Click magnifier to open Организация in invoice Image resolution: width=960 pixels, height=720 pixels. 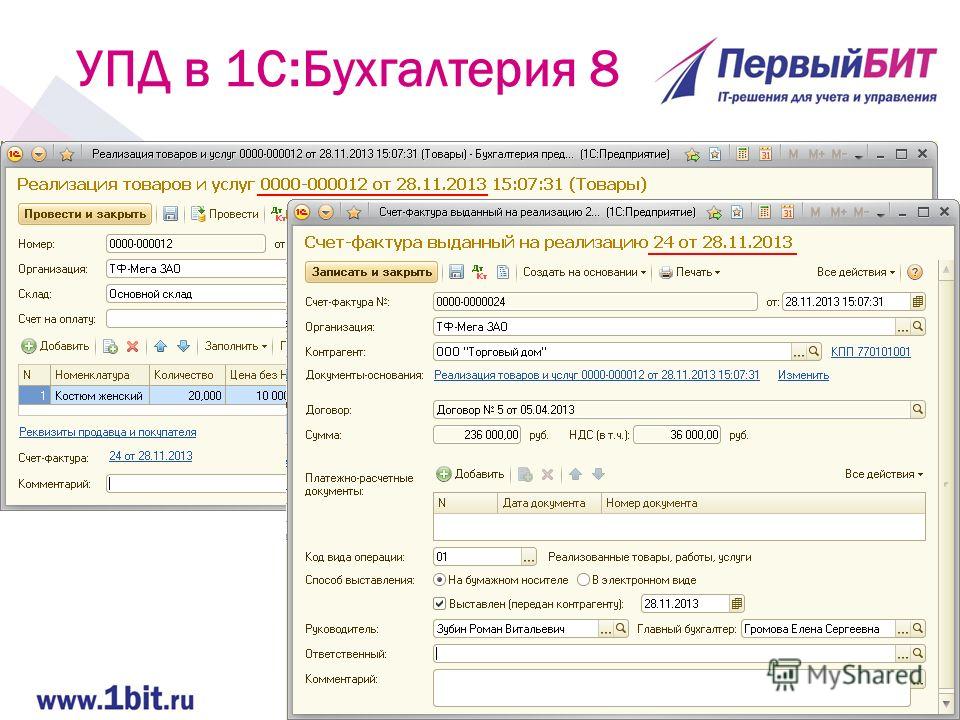pyautogui.click(x=917, y=326)
